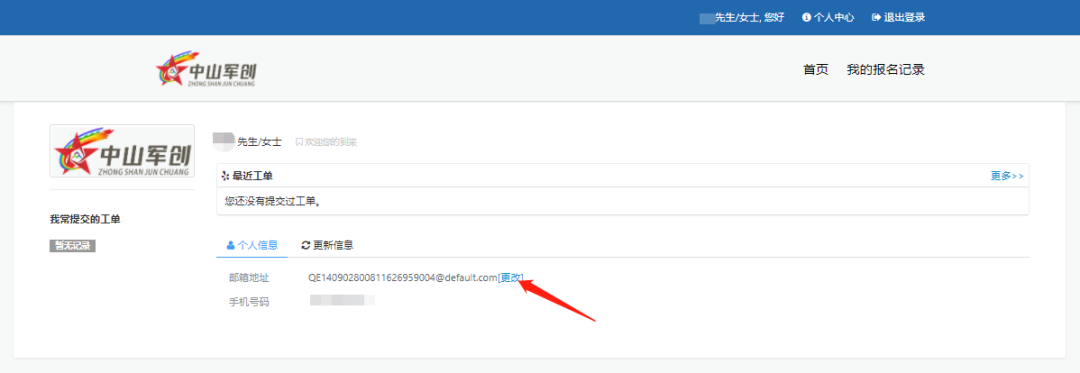Click the 中山军创 header logo
1080x373 pixels.
pos(207,69)
